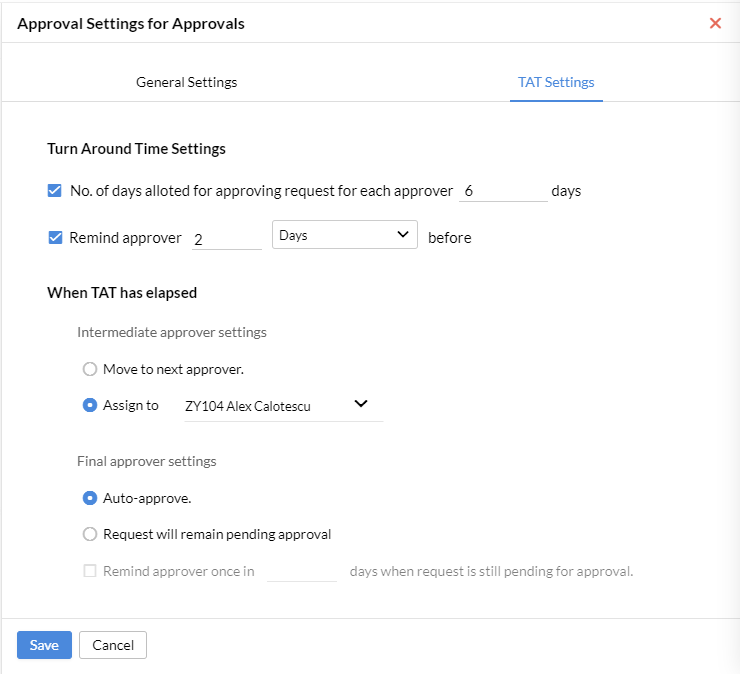Toggle the Remind approver checkbox
The height and width of the screenshot is (674, 740).
click(x=55, y=237)
